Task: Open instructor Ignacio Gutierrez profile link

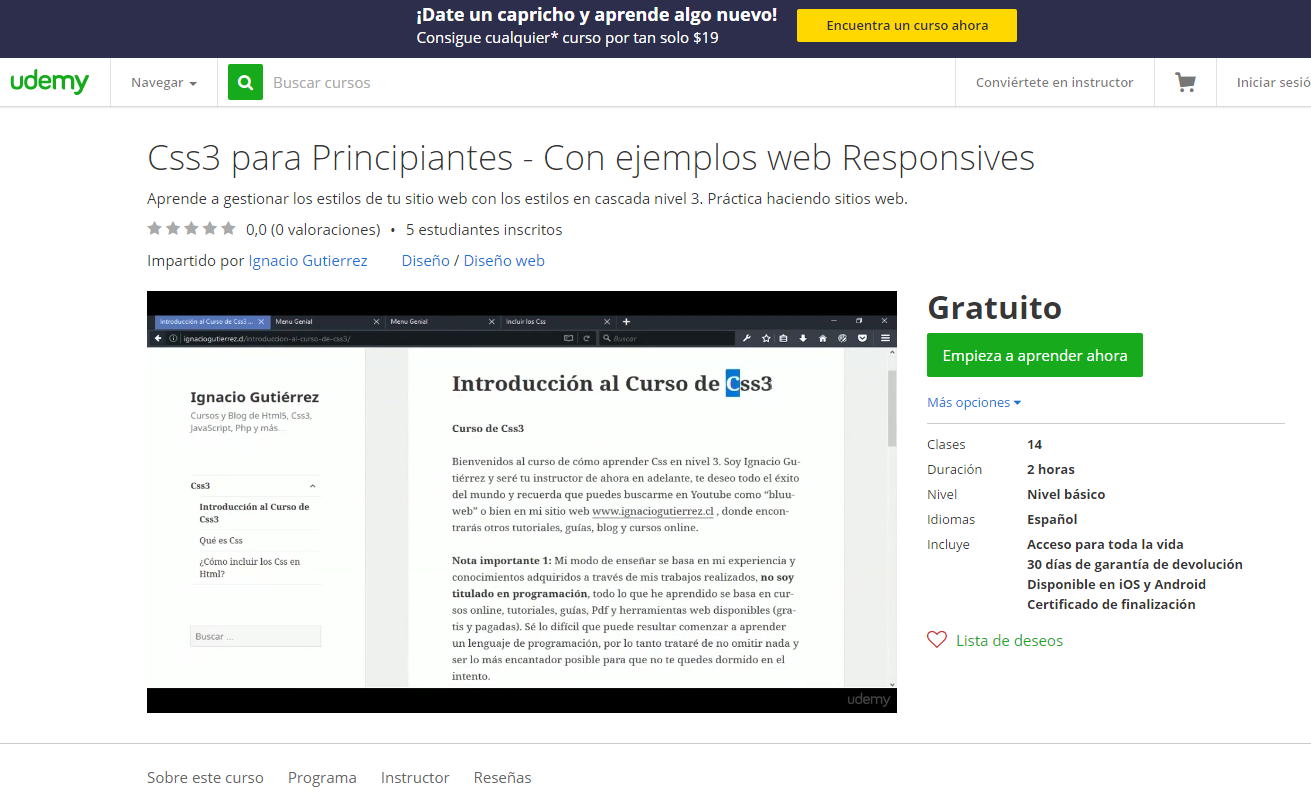Action: (x=308, y=260)
